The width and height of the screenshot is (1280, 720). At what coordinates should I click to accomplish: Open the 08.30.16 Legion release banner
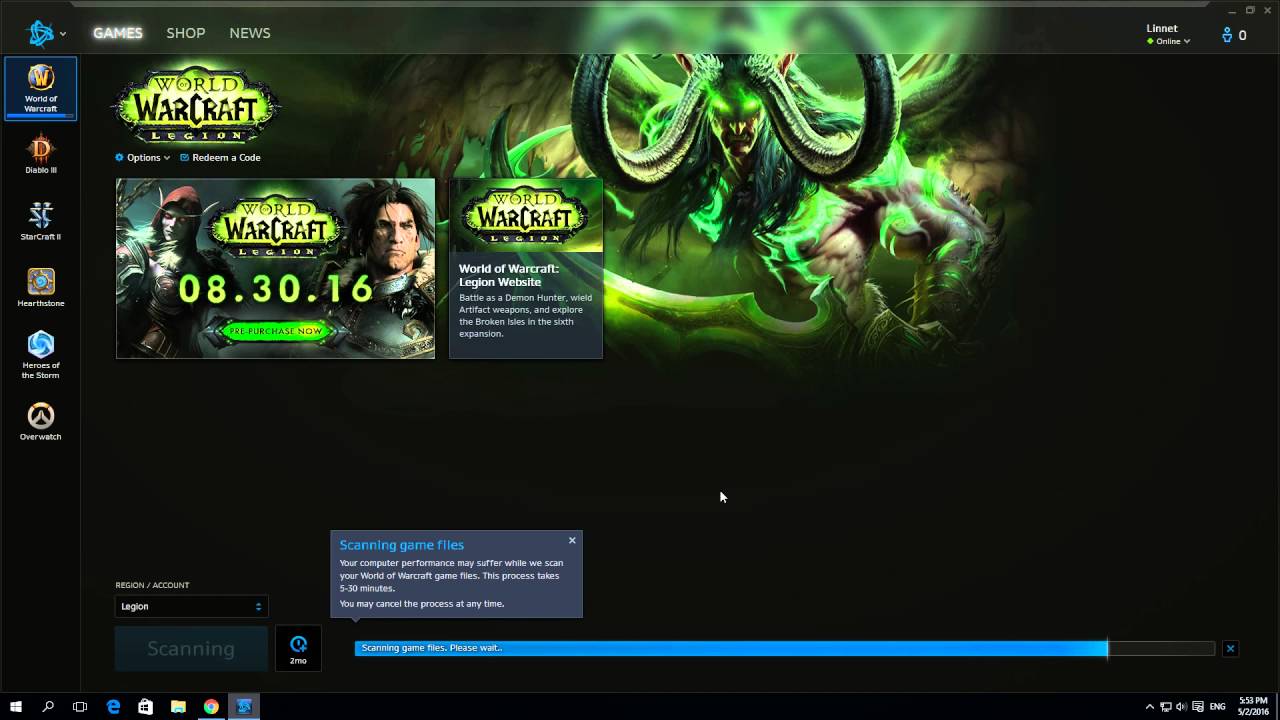(275, 268)
